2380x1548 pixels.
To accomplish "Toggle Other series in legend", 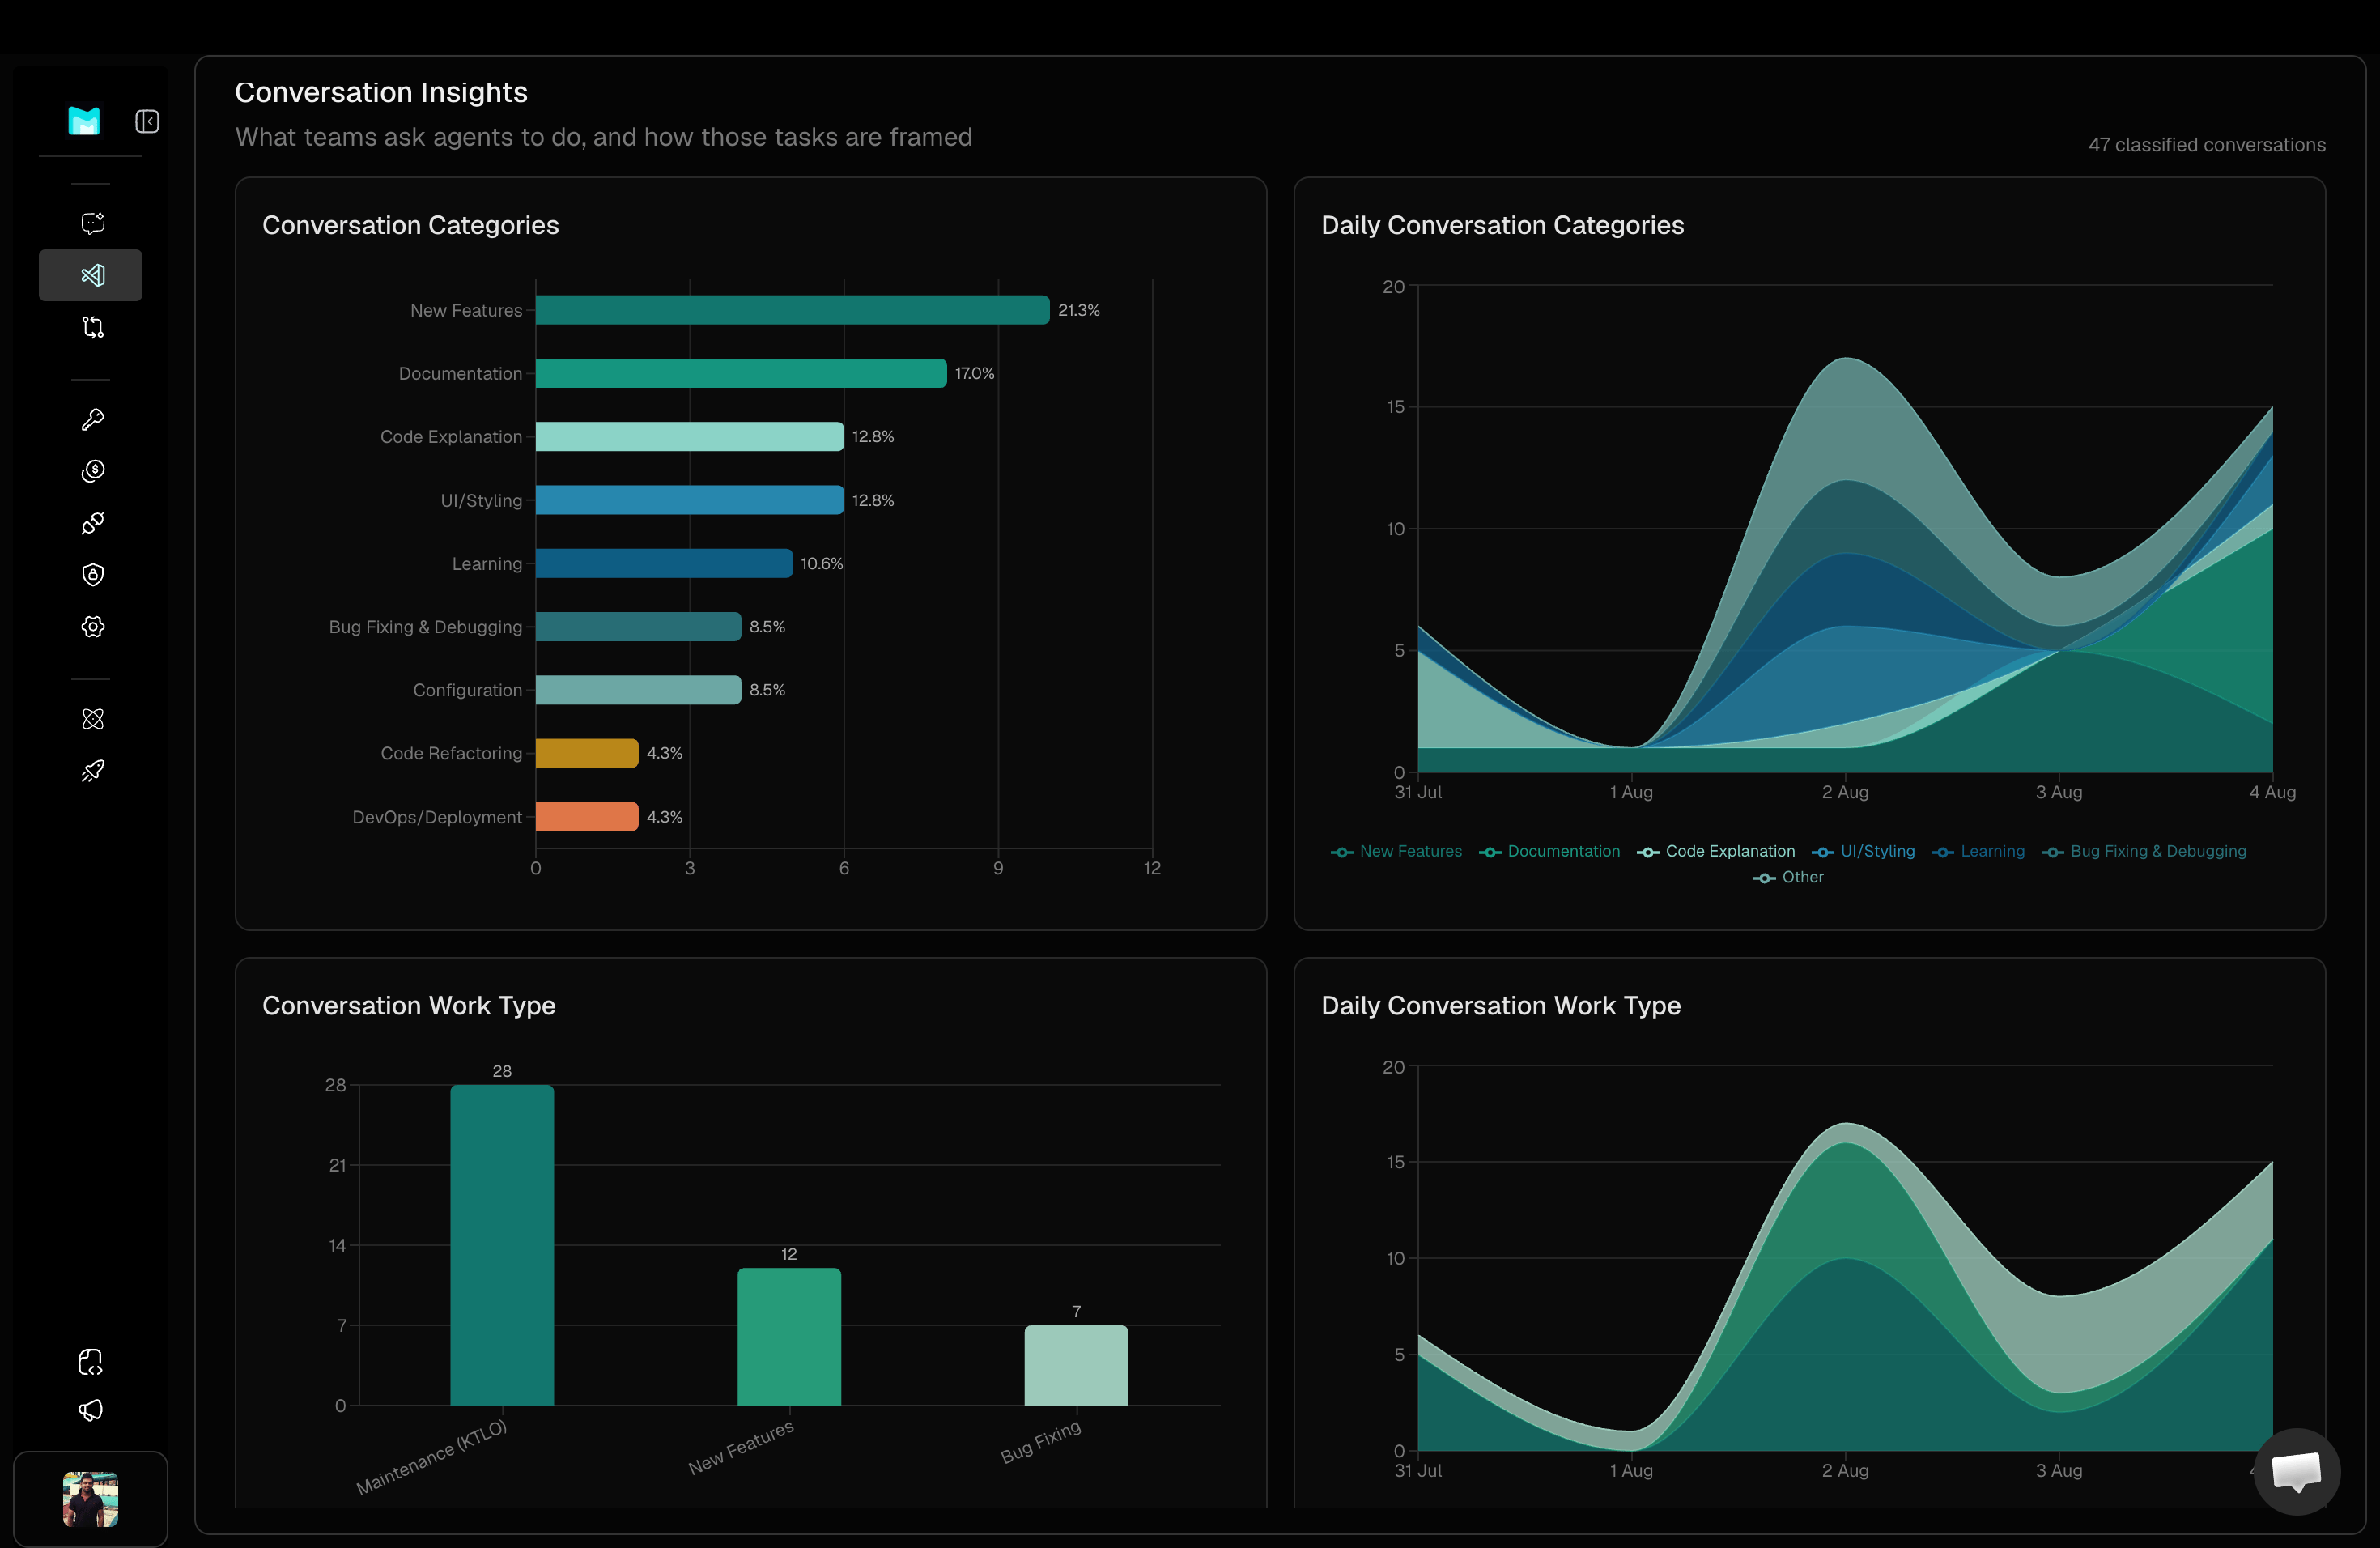I will coord(1788,877).
